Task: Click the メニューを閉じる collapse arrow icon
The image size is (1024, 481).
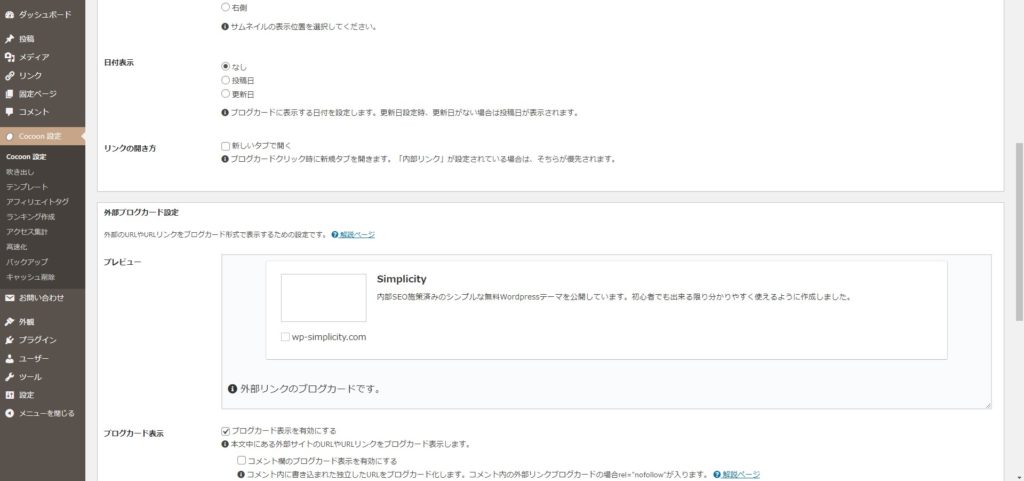Action: point(9,413)
